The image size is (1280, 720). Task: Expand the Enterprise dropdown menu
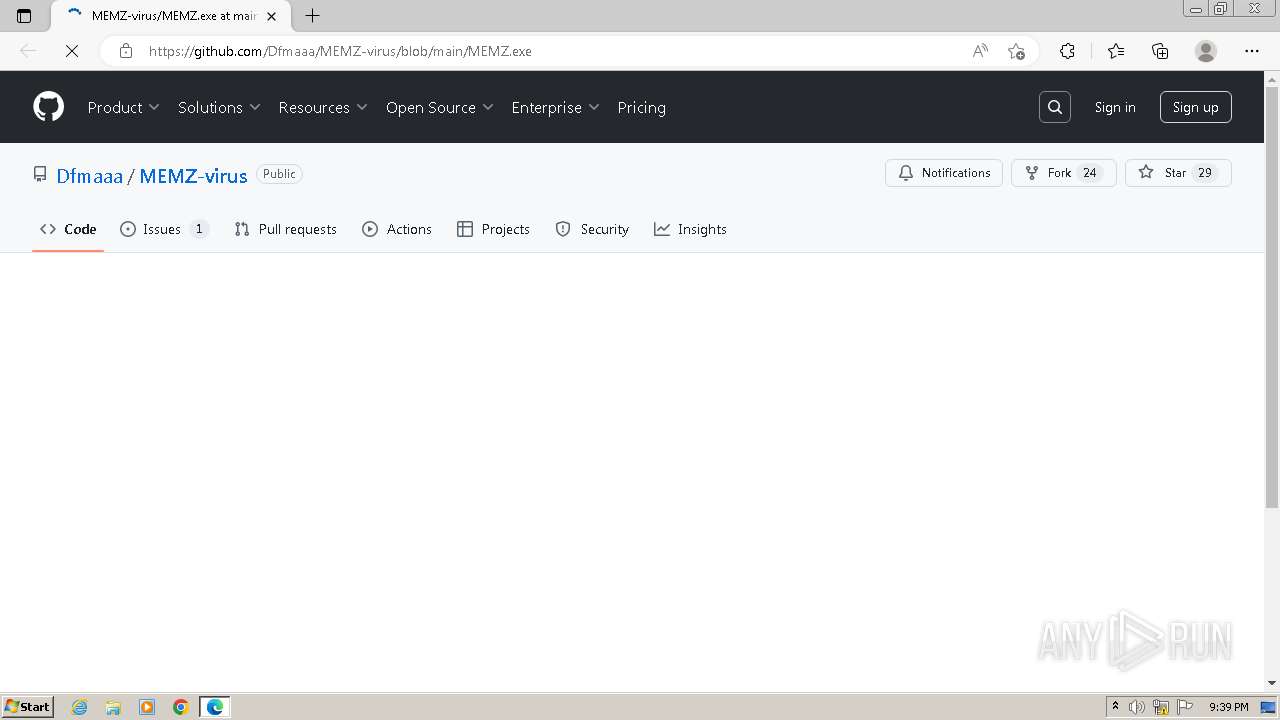[x=555, y=107]
